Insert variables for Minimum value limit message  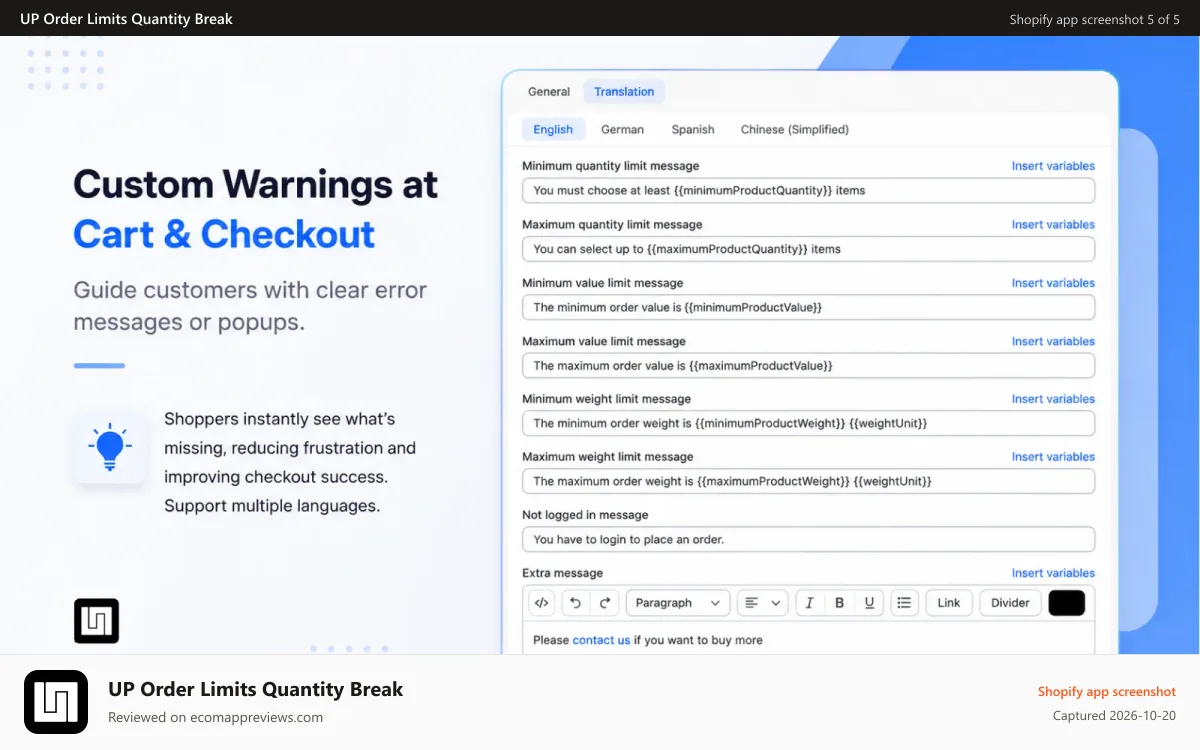tap(1053, 283)
